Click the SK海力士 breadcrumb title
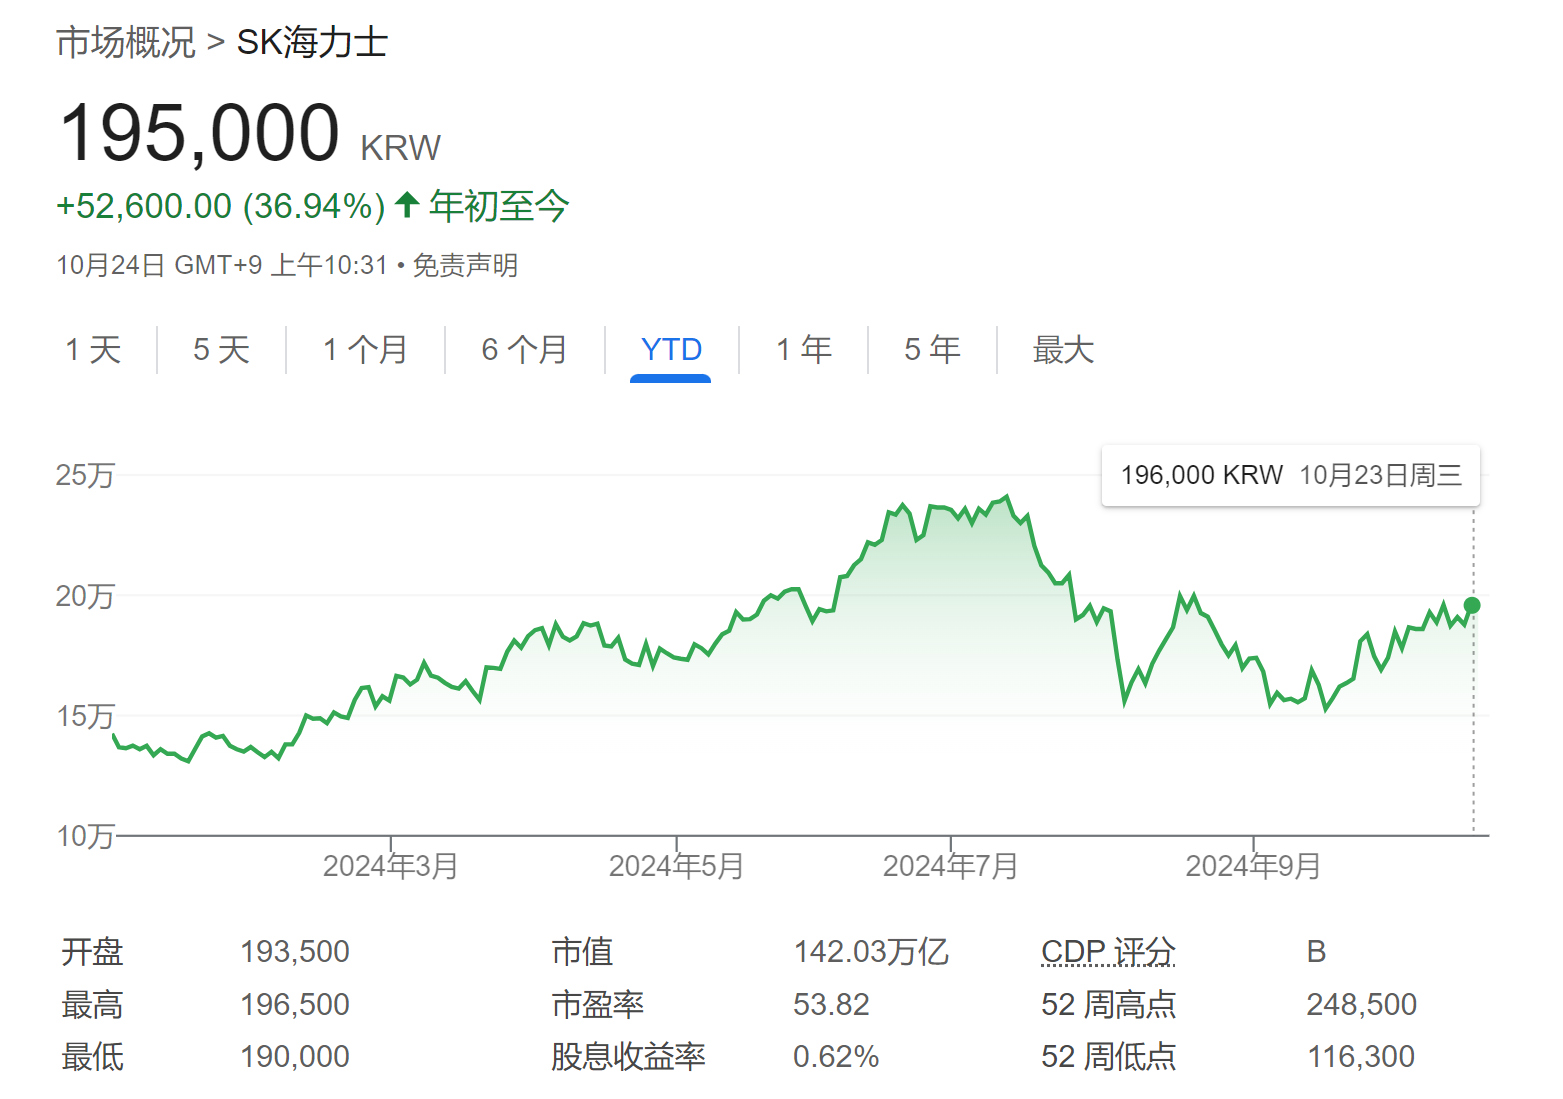The height and width of the screenshot is (1099, 1563). [312, 43]
